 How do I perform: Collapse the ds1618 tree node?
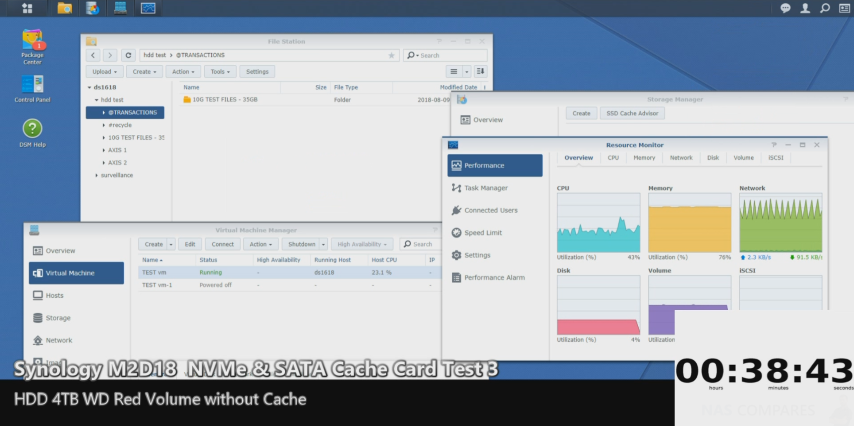click(89, 87)
